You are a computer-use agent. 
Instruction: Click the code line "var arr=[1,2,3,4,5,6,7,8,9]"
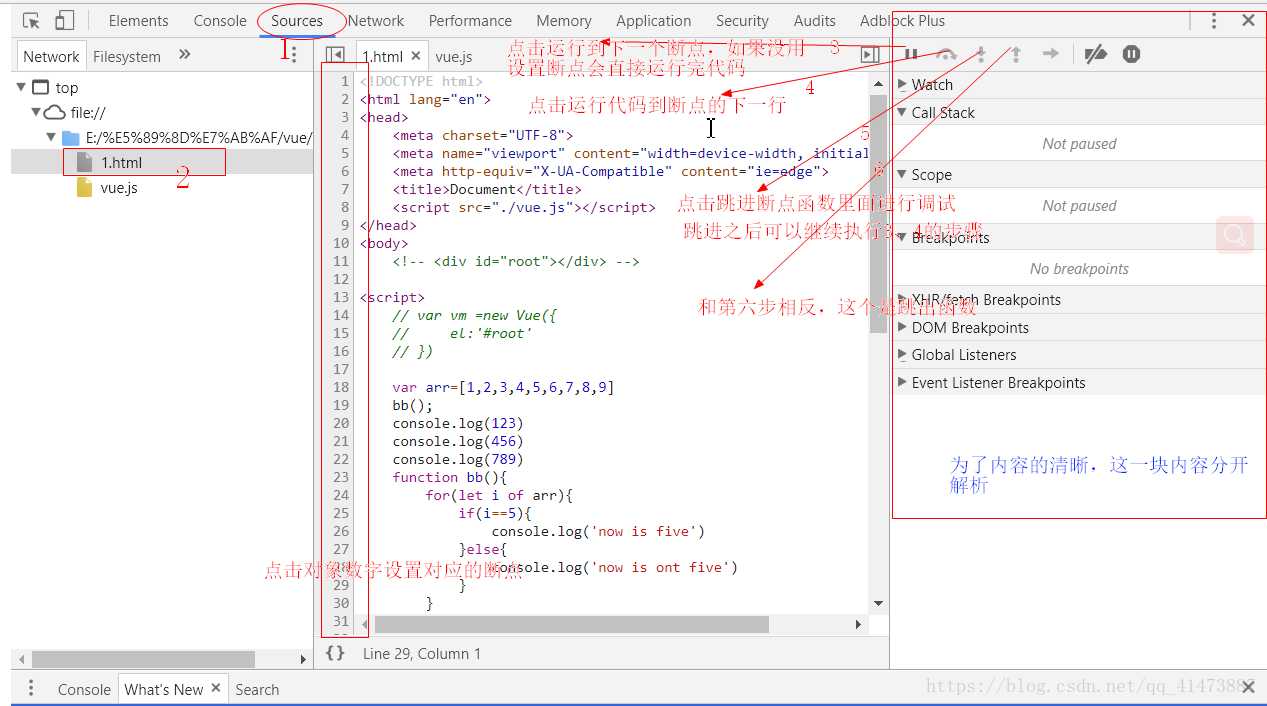click(503, 387)
